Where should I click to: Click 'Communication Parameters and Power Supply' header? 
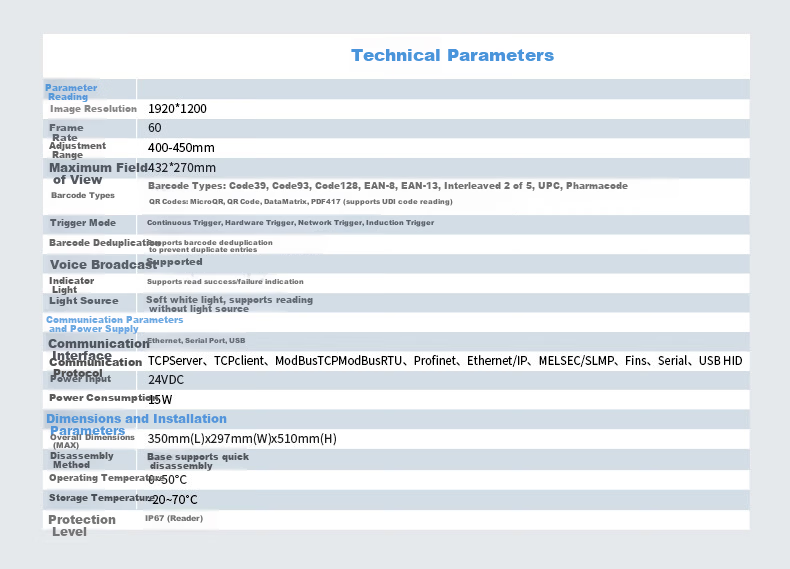coord(114,325)
